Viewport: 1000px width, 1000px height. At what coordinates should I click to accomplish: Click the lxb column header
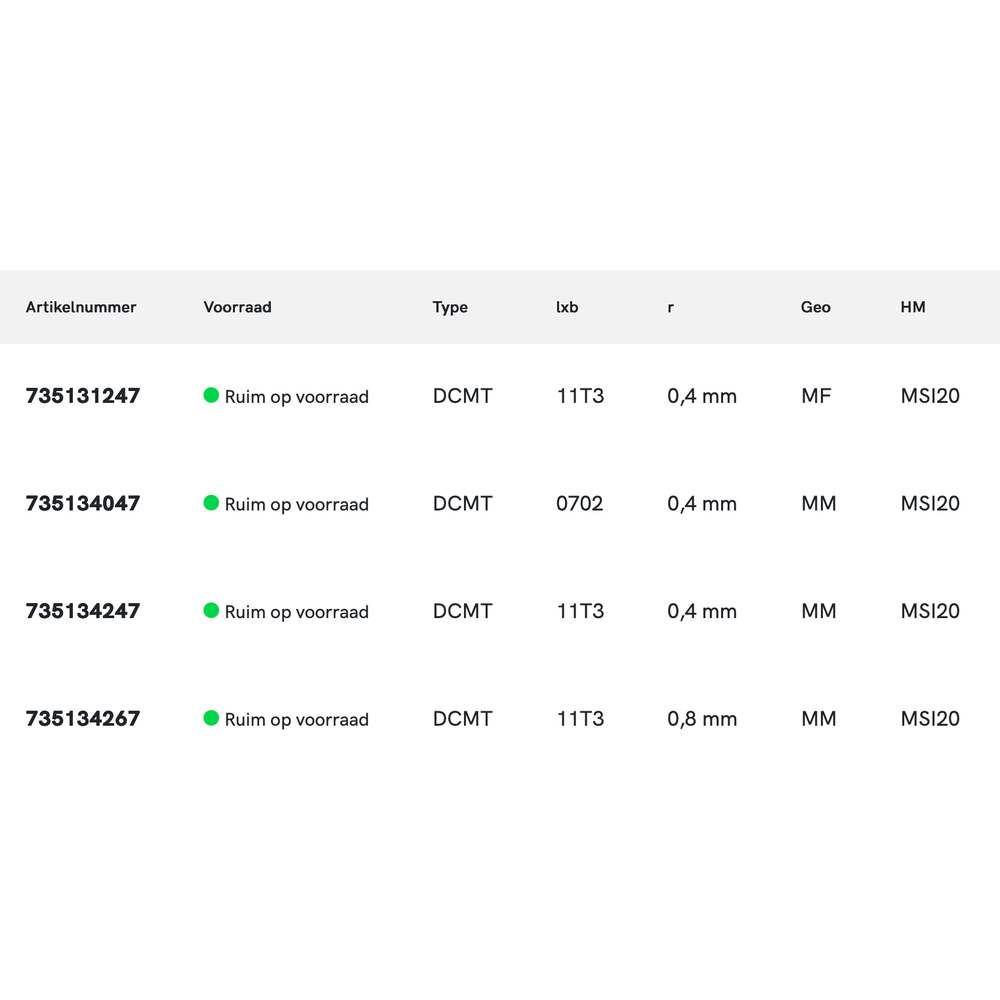click(x=567, y=307)
